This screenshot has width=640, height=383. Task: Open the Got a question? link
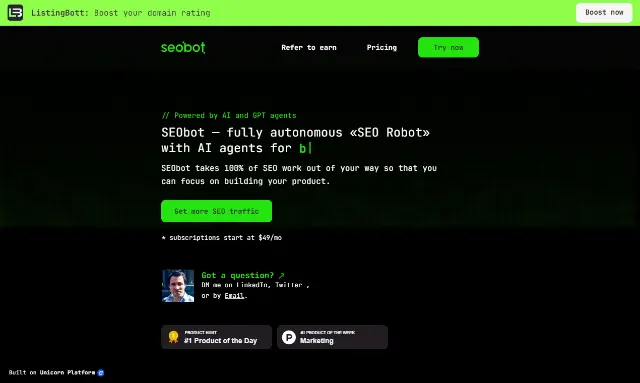pyautogui.click(x=238, y=276)
